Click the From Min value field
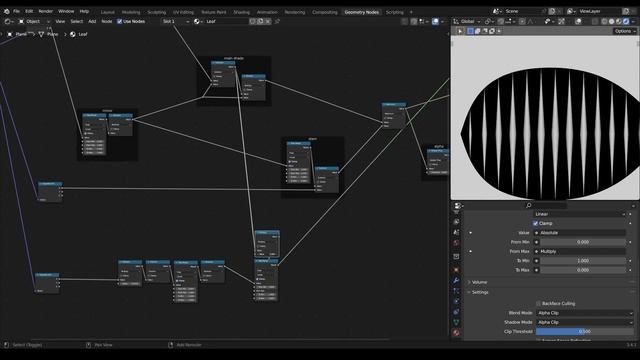Viewport: 640px width, 360px height. point(583,242)
